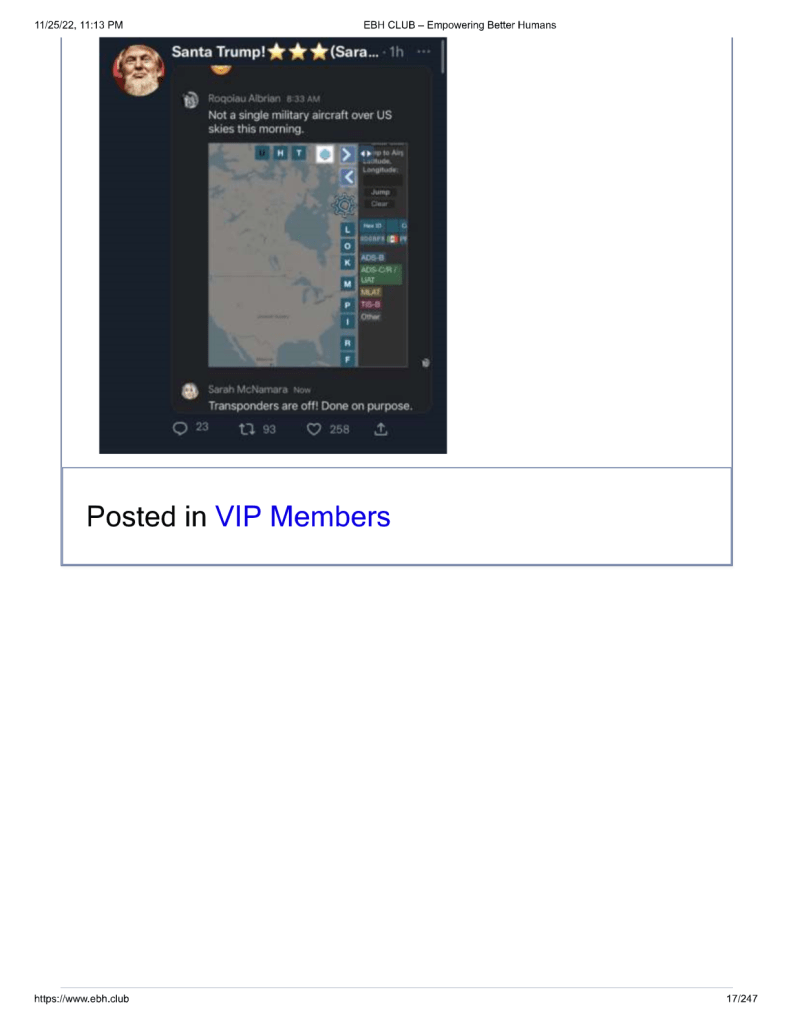Click the aircraft map thumbnail image
The width and height of the screenshot is (791, 1023).
(308, 255)
